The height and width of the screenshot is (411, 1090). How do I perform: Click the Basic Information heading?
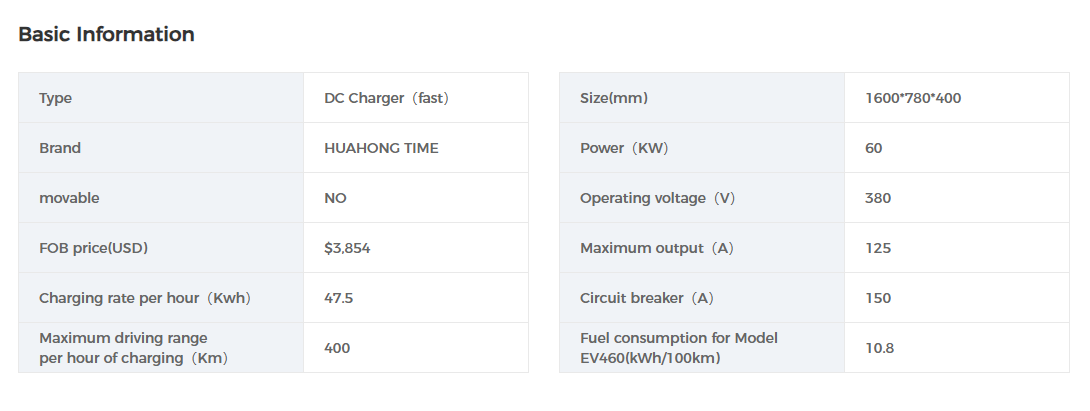[106, 34]
